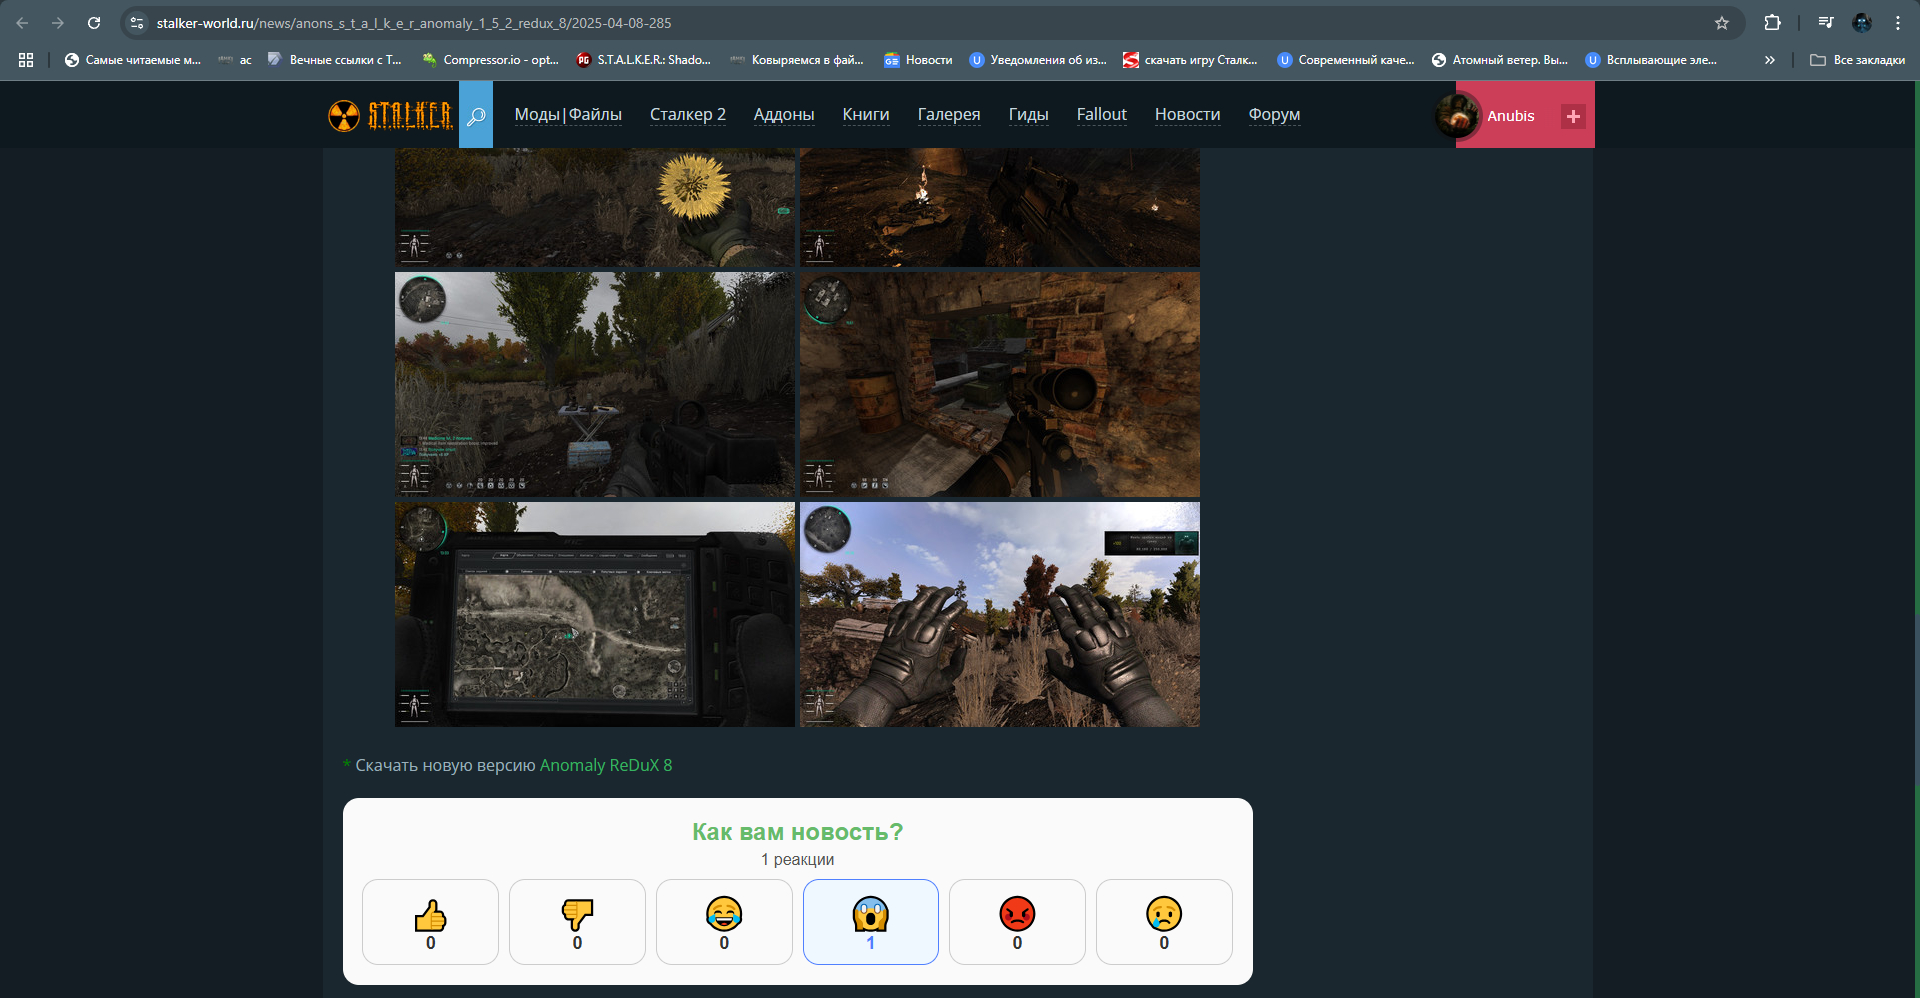Viewport: 1920px width, 998px height.
Task: Open the Anubis user avatar
Action: [x=1457, y=116]
